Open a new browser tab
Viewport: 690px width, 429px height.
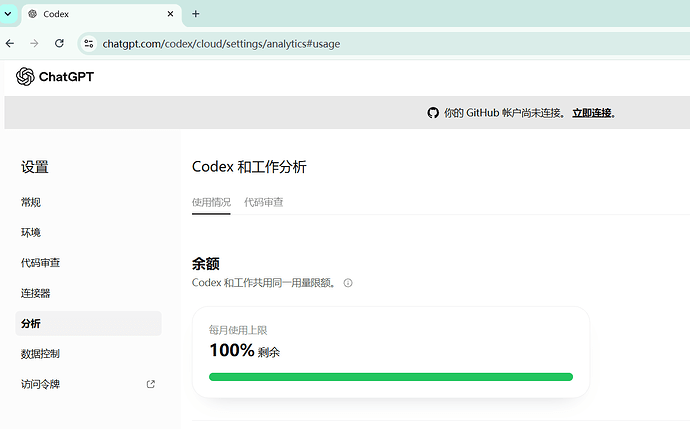196,14
